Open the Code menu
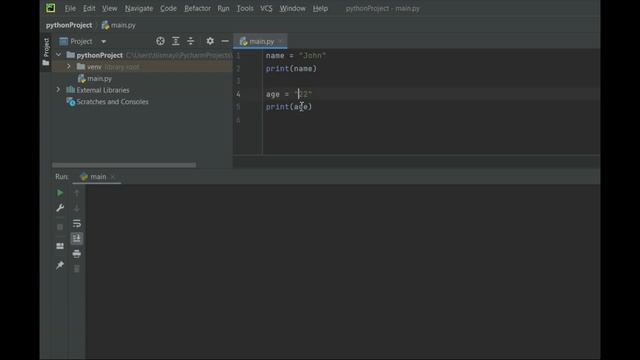The height and width of the screenshot is (360, 640). (168, 9)
